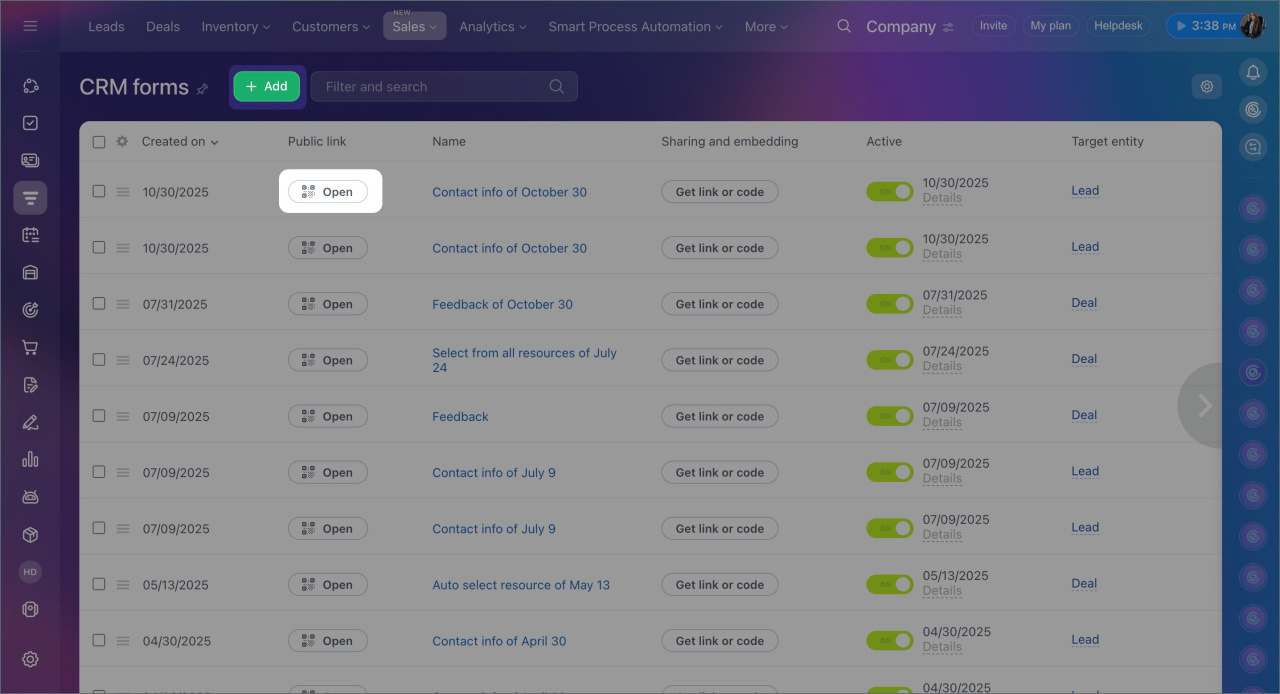Screen dimensions: 1280x694
Task: Open the shopping cart icon in sidebar
Action: click(x=30, y=348)
